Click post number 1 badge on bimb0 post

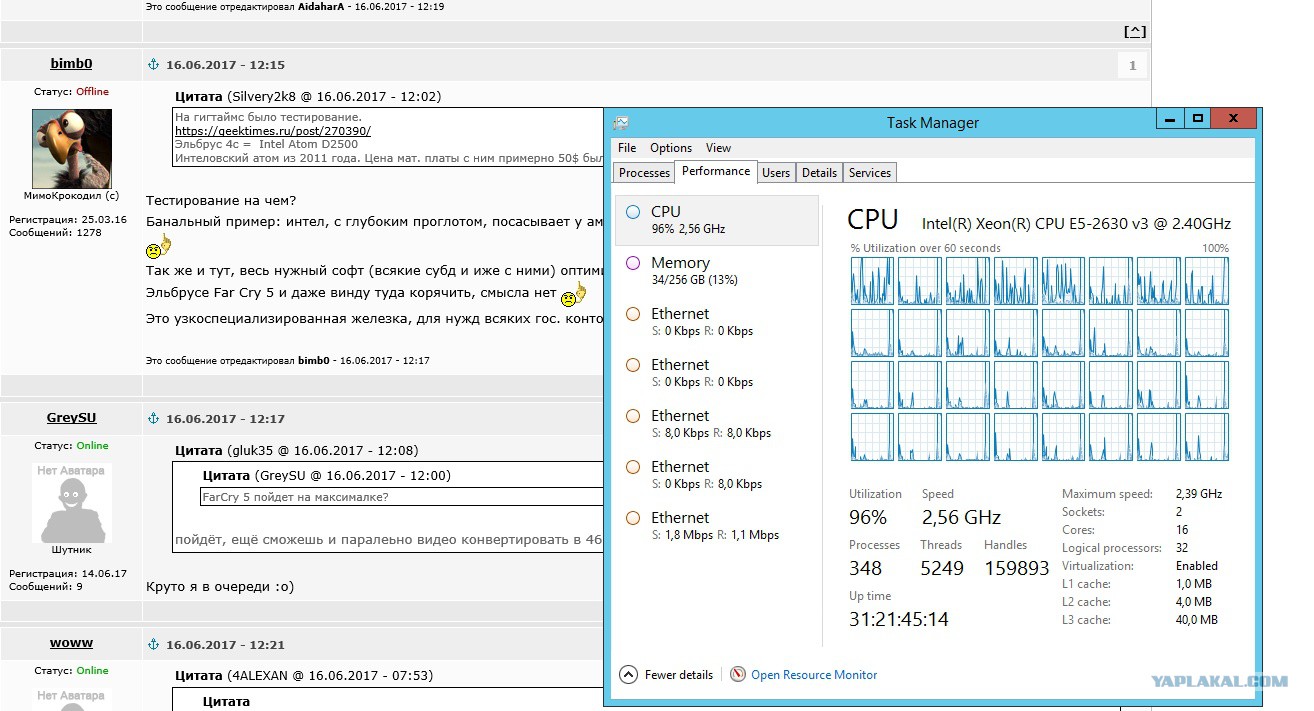pos(1133,66)
